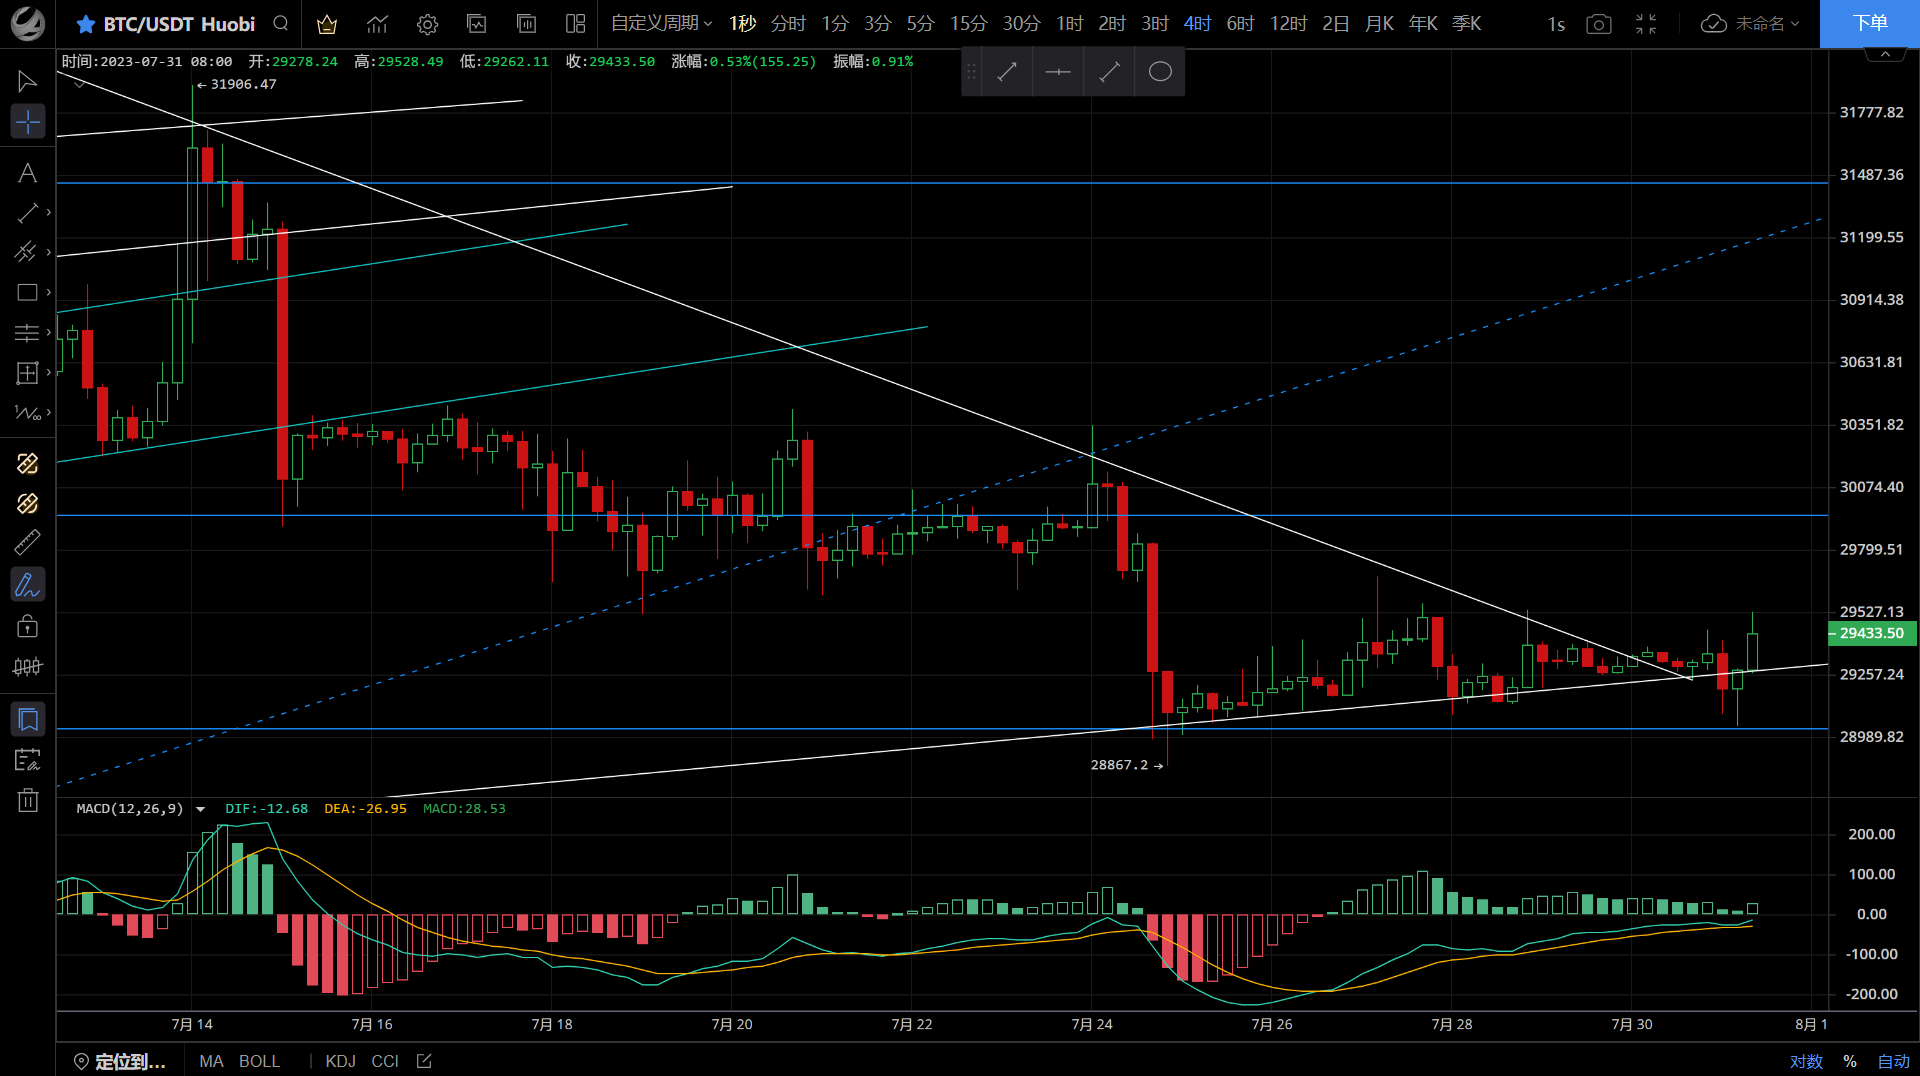Expand the MACD(12,26,9) indicator dropdown
This screenshot has height=1076, width=1920.
[200, 809]
